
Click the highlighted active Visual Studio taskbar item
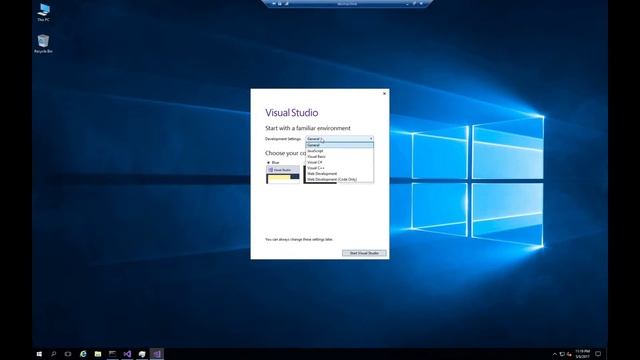pyautogui.click(x=157, y=354)
